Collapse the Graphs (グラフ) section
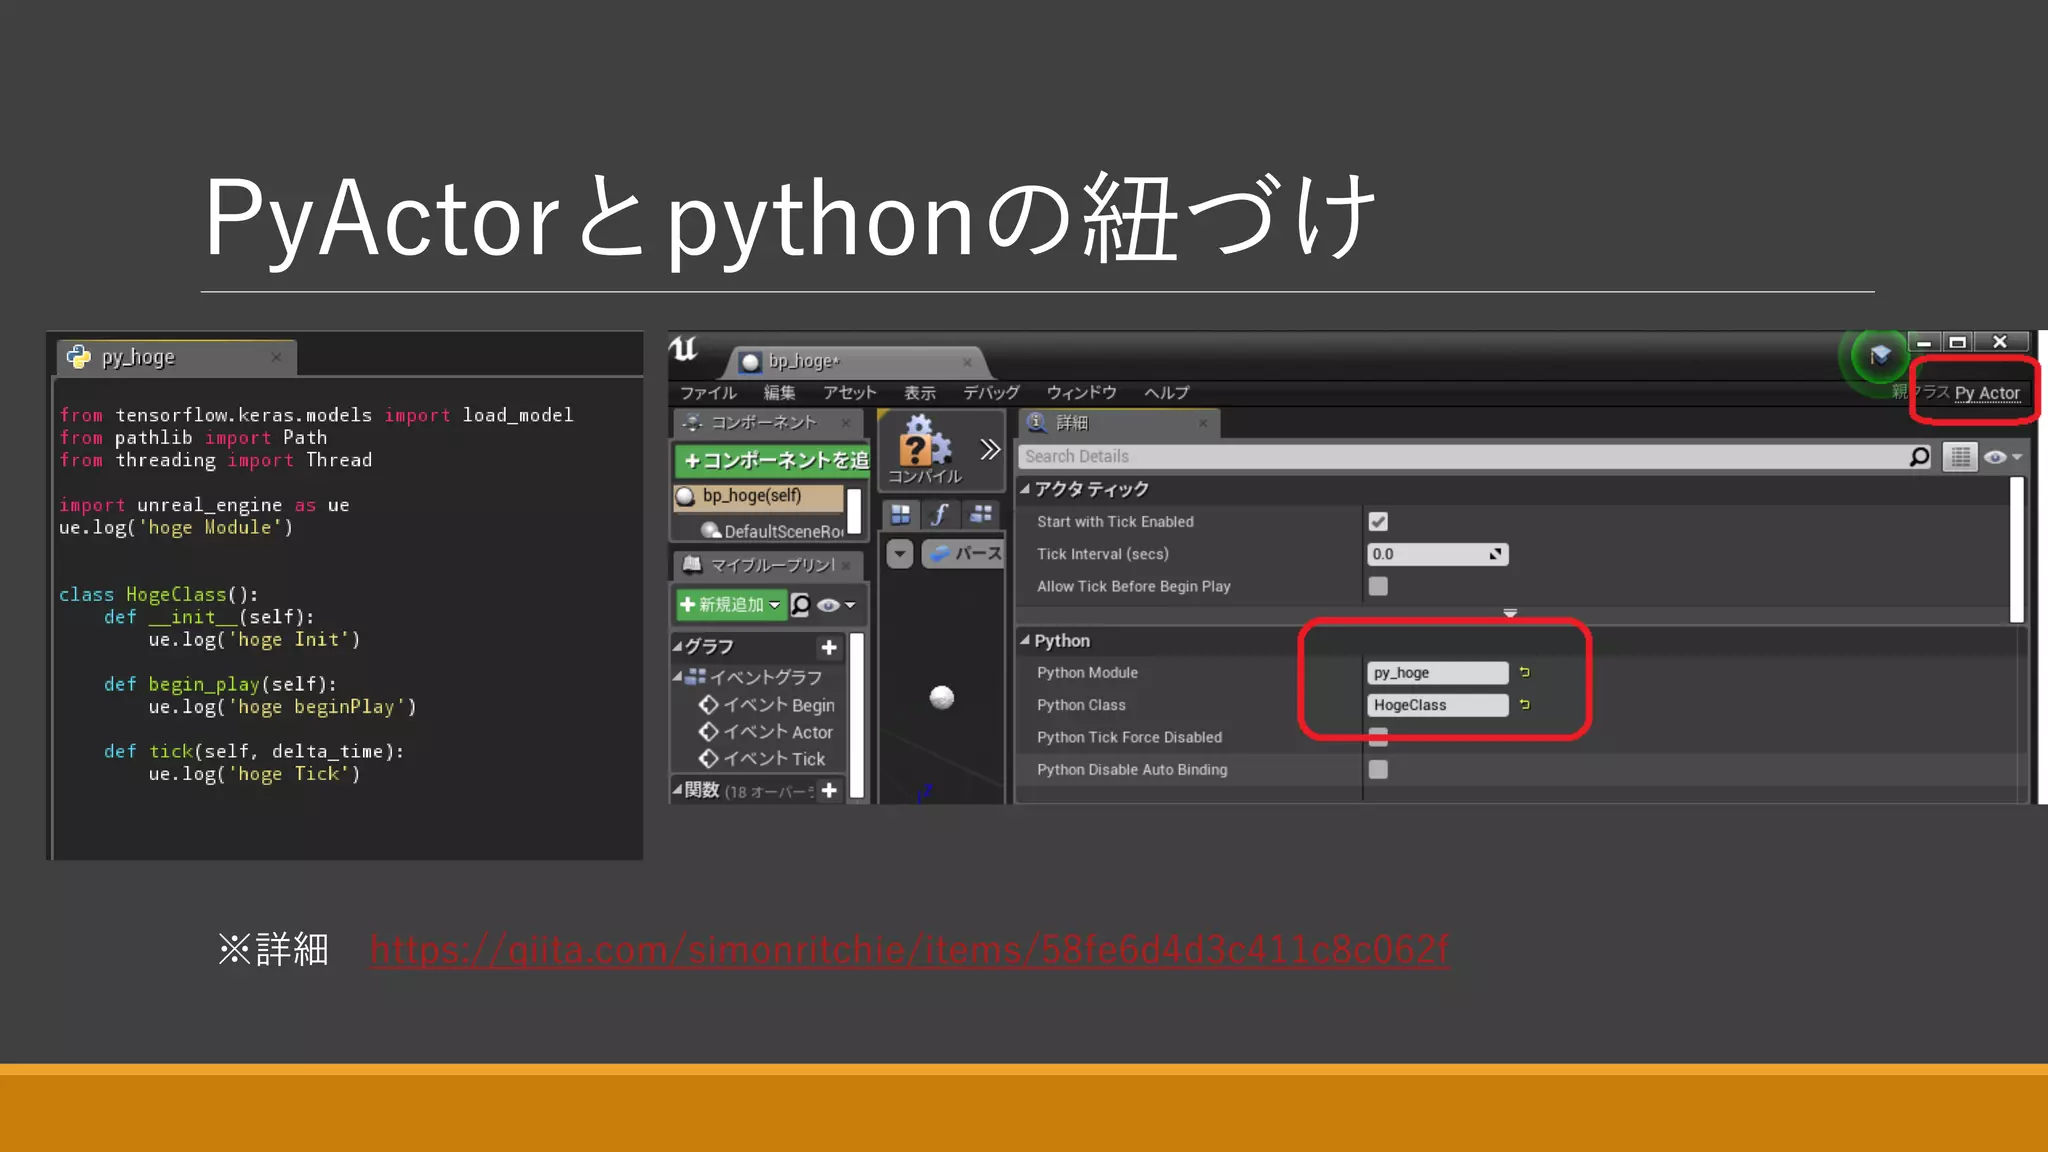The width and height of the screenshot is (2048, 1152). tap(678, 646)
